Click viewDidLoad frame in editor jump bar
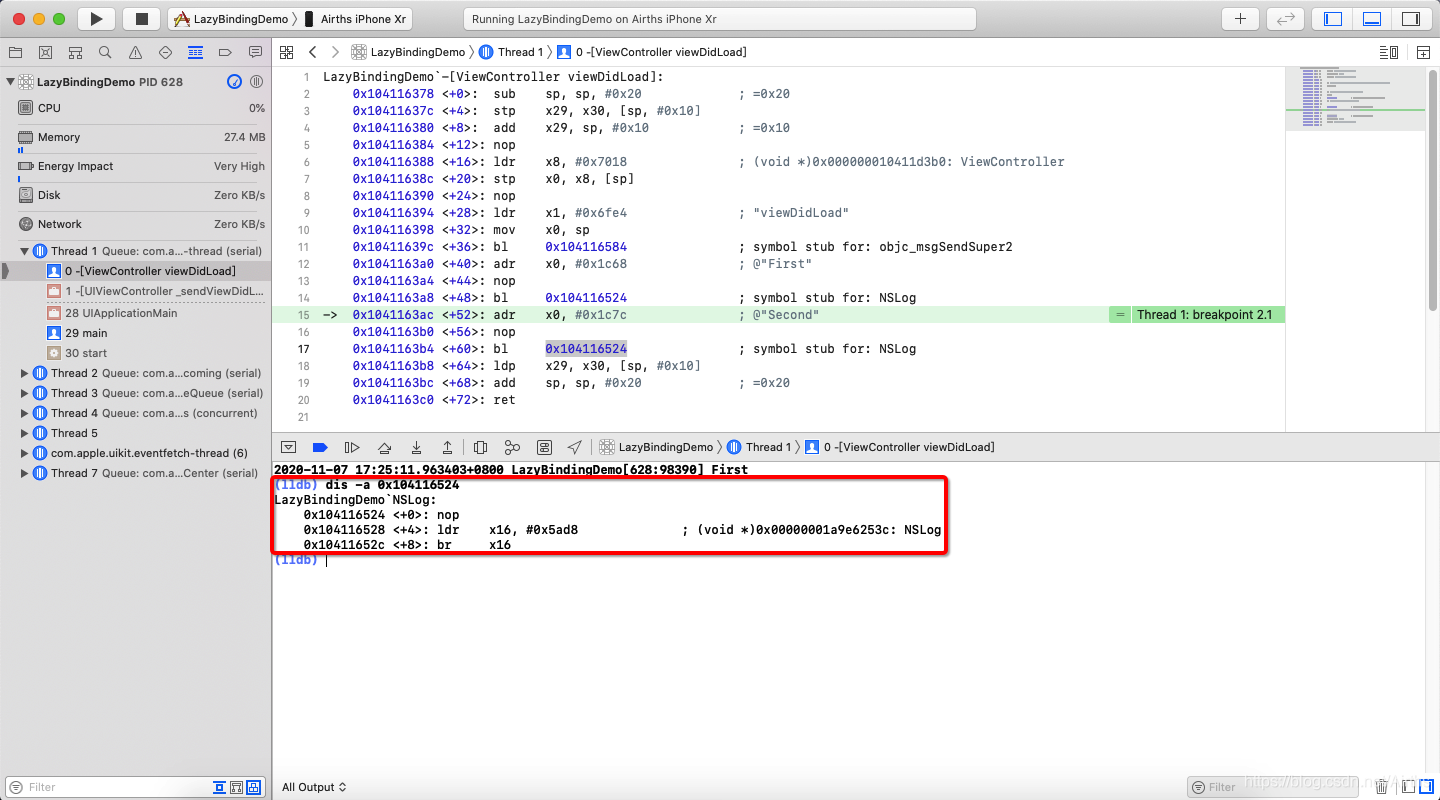The height and width of the screenshot is (800, 1440). point(651,52)
